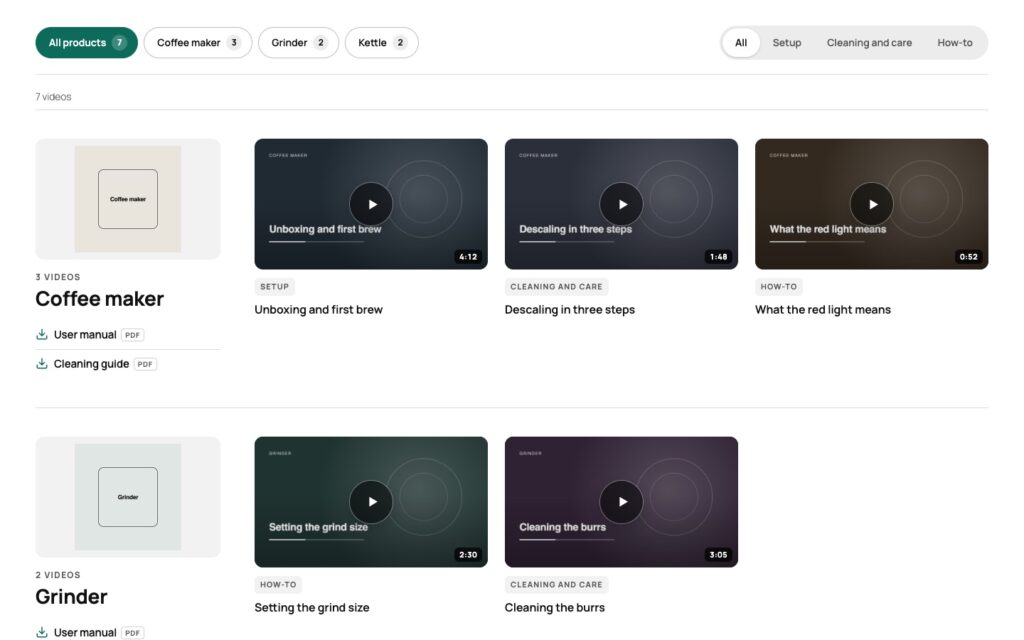Click the 1:48 duration badge
Screen dimensions: 1024x640
click(x=718, y=257)
